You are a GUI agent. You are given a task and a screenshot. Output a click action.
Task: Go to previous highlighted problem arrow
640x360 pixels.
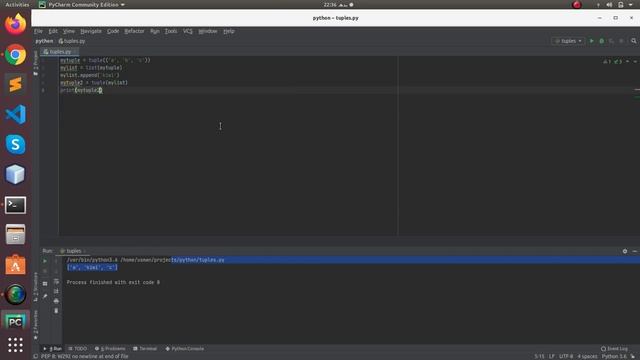click(628, 62)
